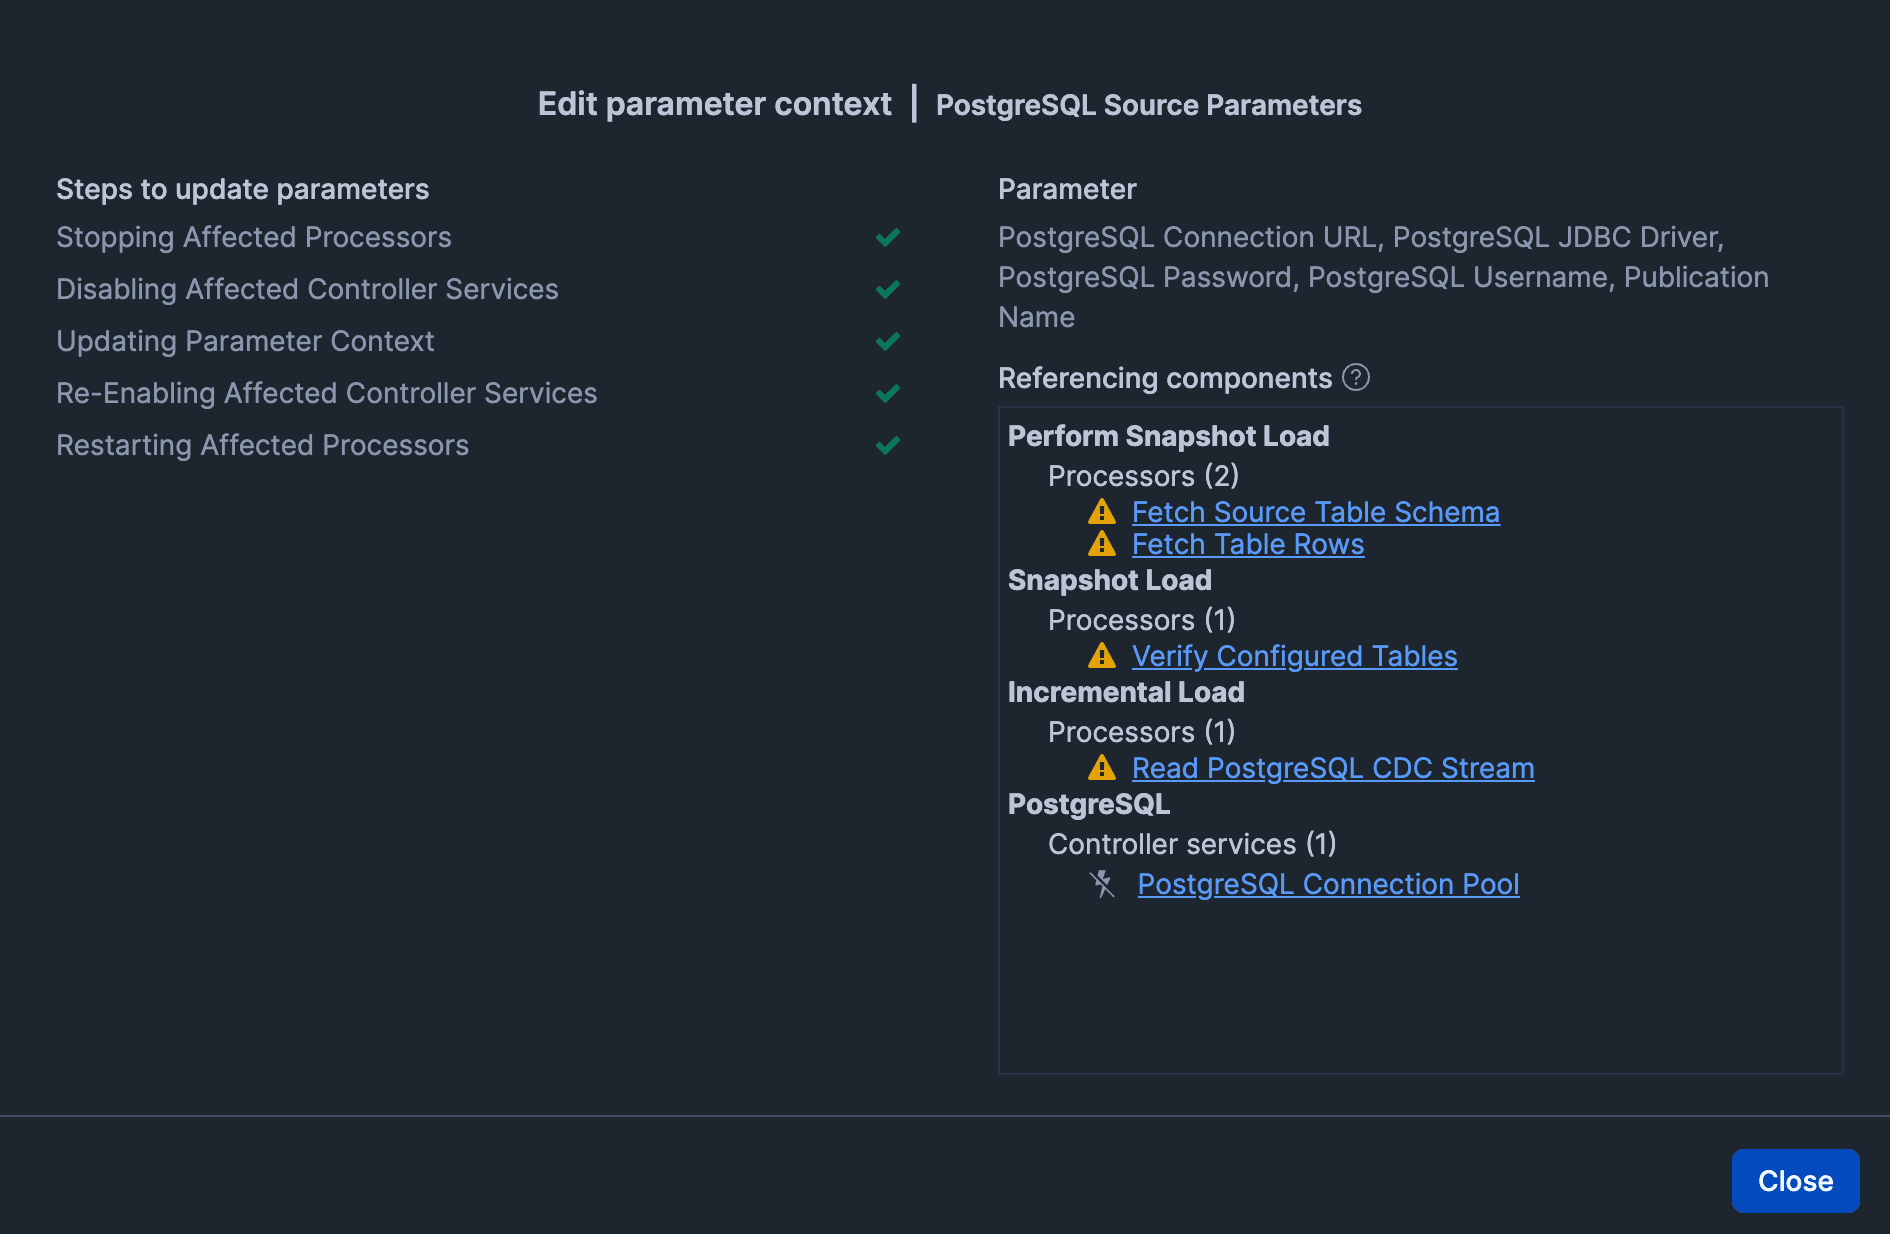Viewport: 1890px width, 1234px height.
Task: Go to Verify Configured Tables processor
Action: click(1294, 656)
